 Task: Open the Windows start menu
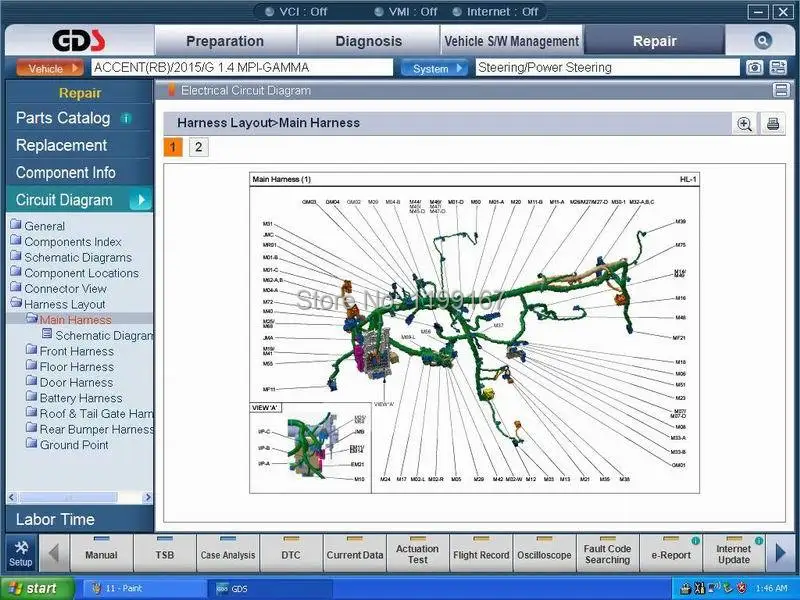37,588
